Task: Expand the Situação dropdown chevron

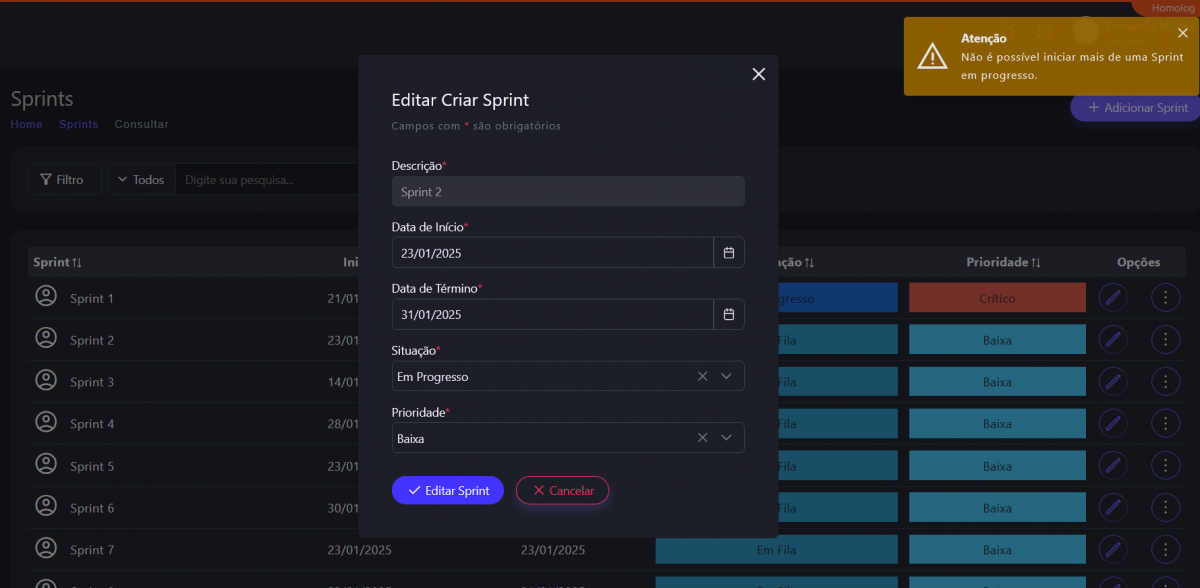Action: [727, 376]
